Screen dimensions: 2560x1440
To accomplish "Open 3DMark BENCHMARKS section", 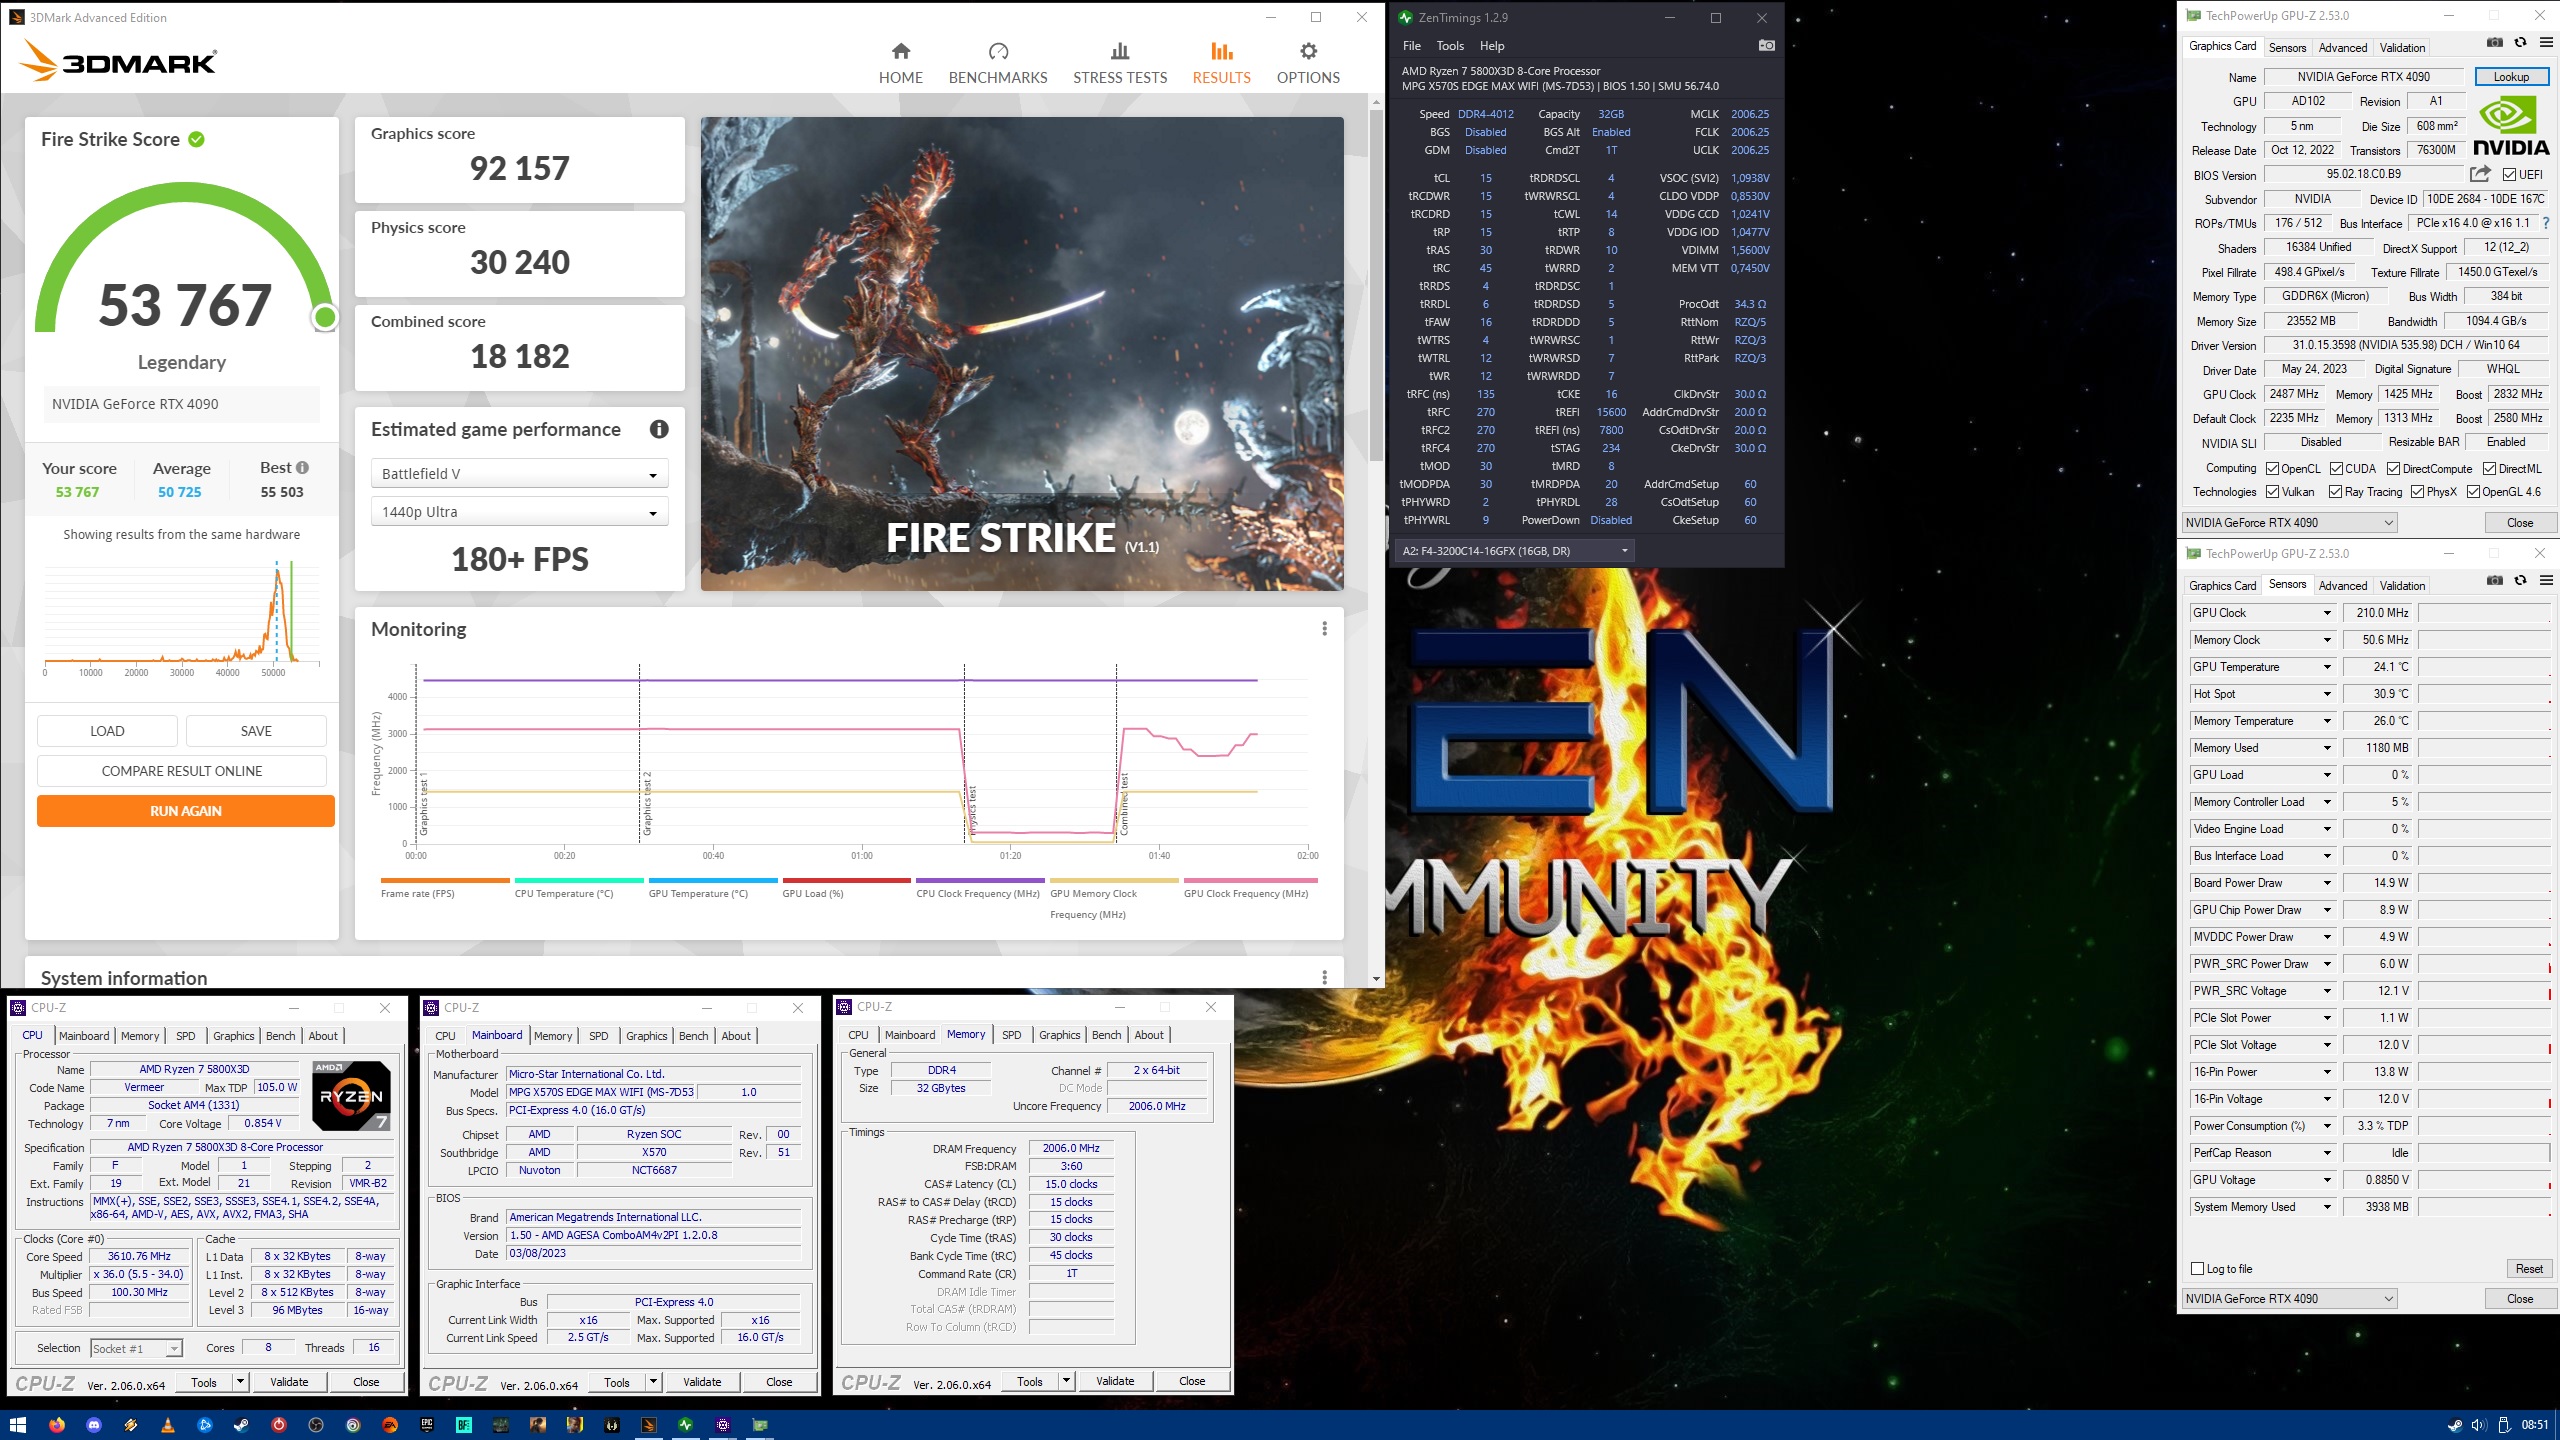I will pyautogui.click(x=997, y=64).
